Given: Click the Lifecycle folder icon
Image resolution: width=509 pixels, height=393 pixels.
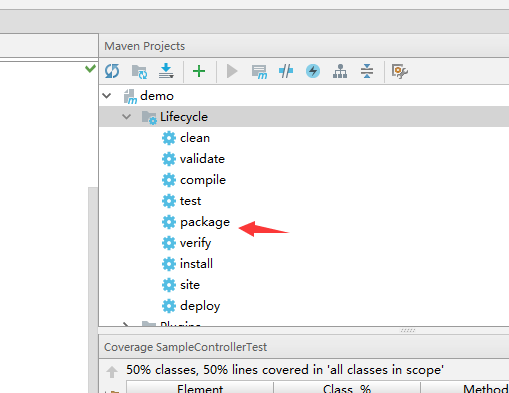Looking at the screenshot, I should (149, 117).
